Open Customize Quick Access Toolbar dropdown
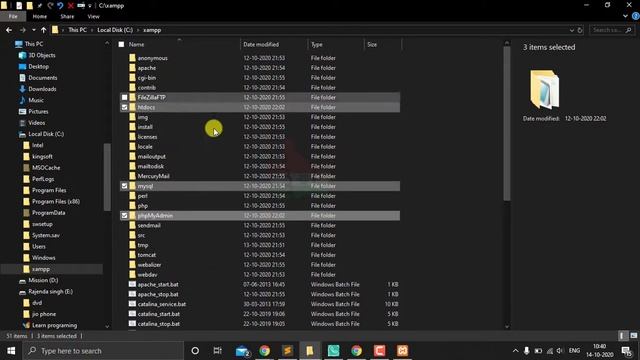640x360 pixels. coord(90,6)
